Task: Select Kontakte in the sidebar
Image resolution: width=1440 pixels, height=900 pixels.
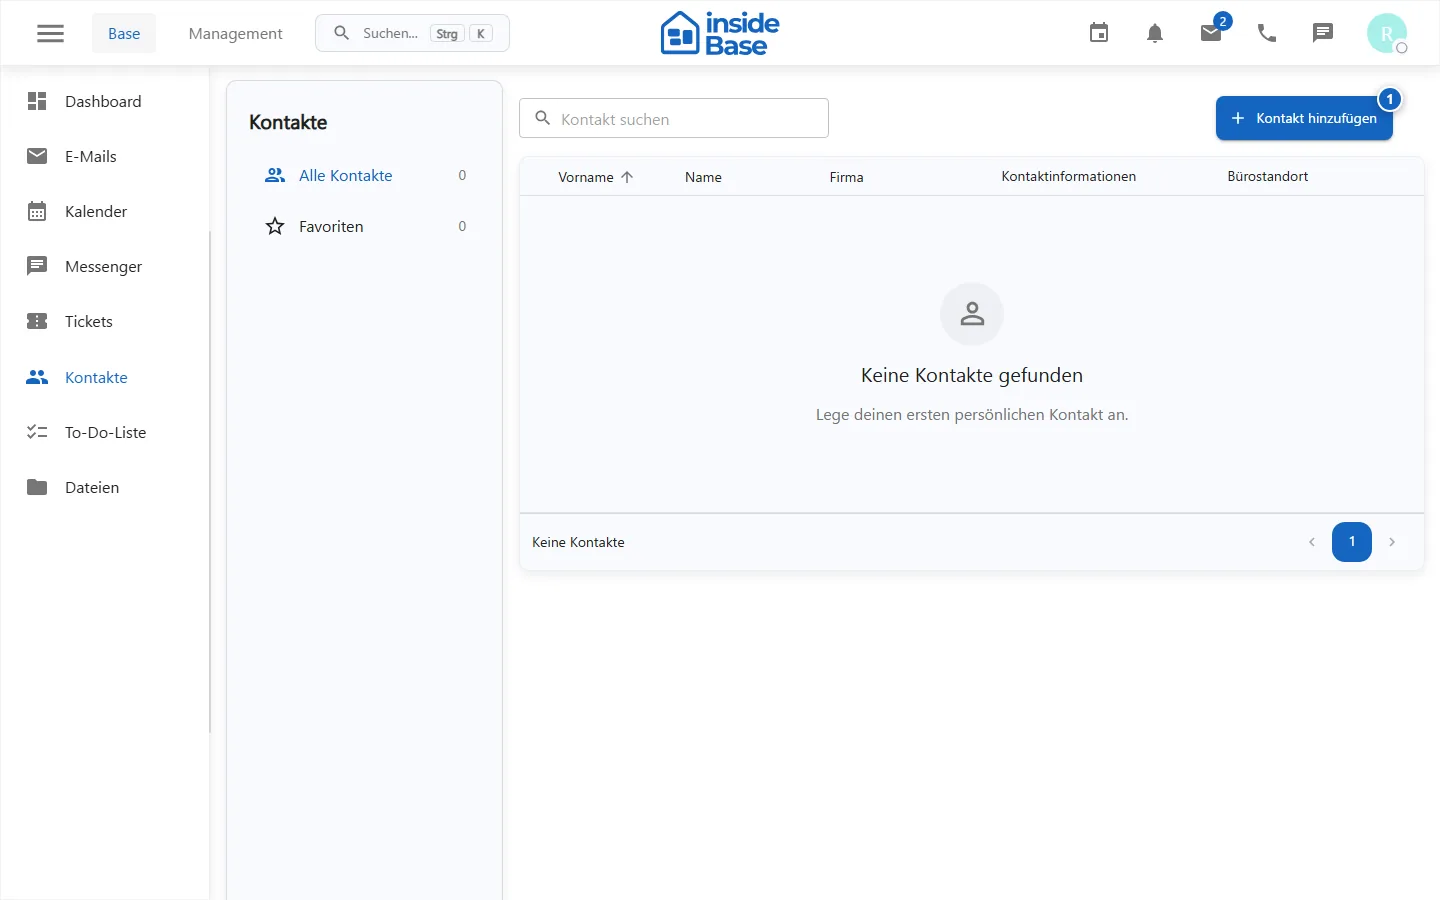Action: coord(104,377)
